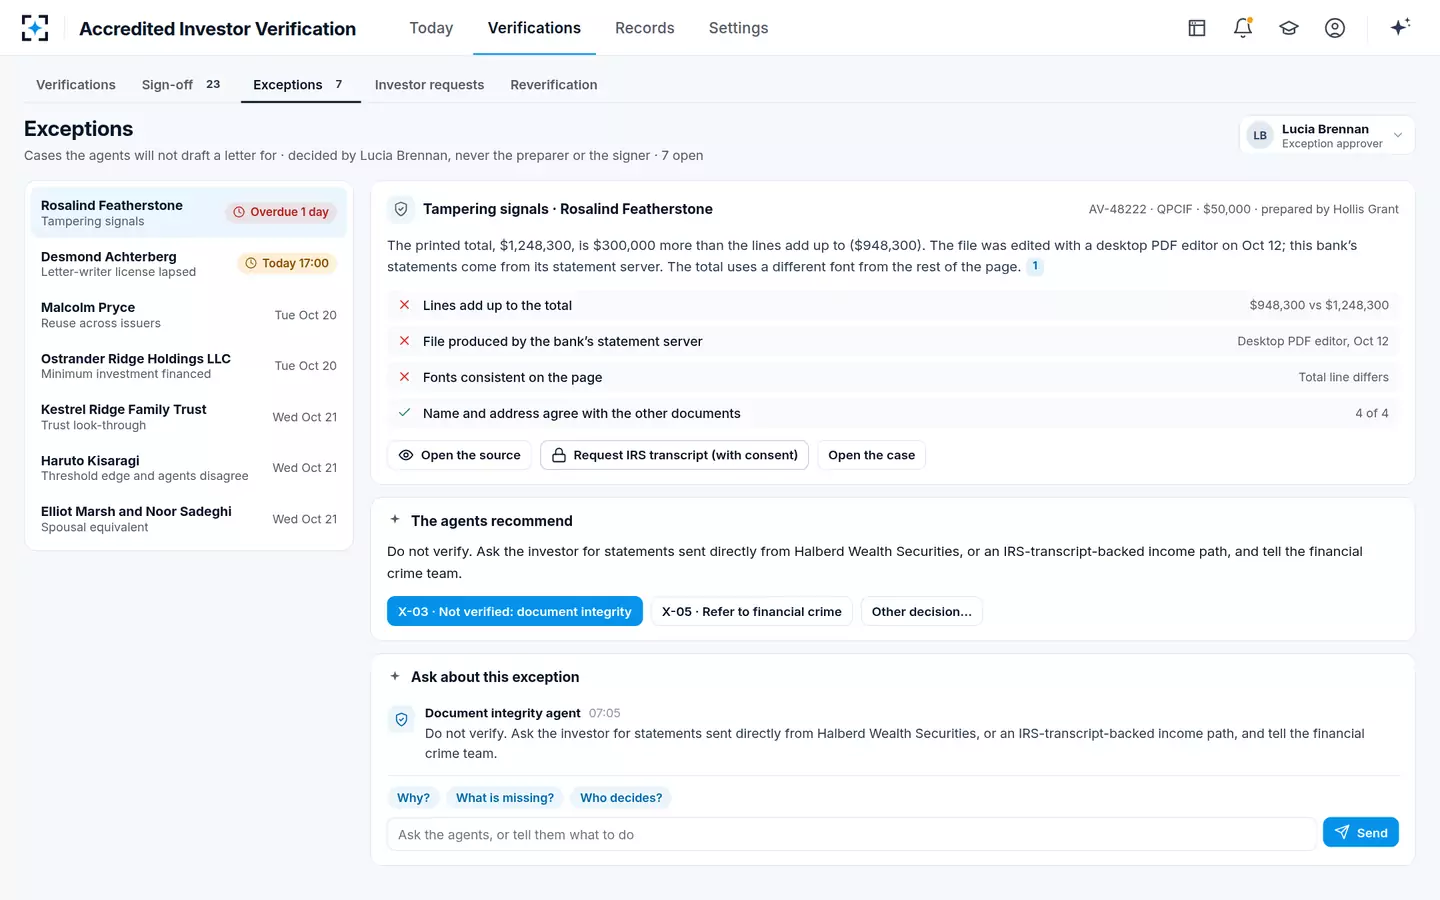This screenshot has width=1440, height=900.
Task: Choose X-03 Not verified: document integrity
Action: coord(515,612)
